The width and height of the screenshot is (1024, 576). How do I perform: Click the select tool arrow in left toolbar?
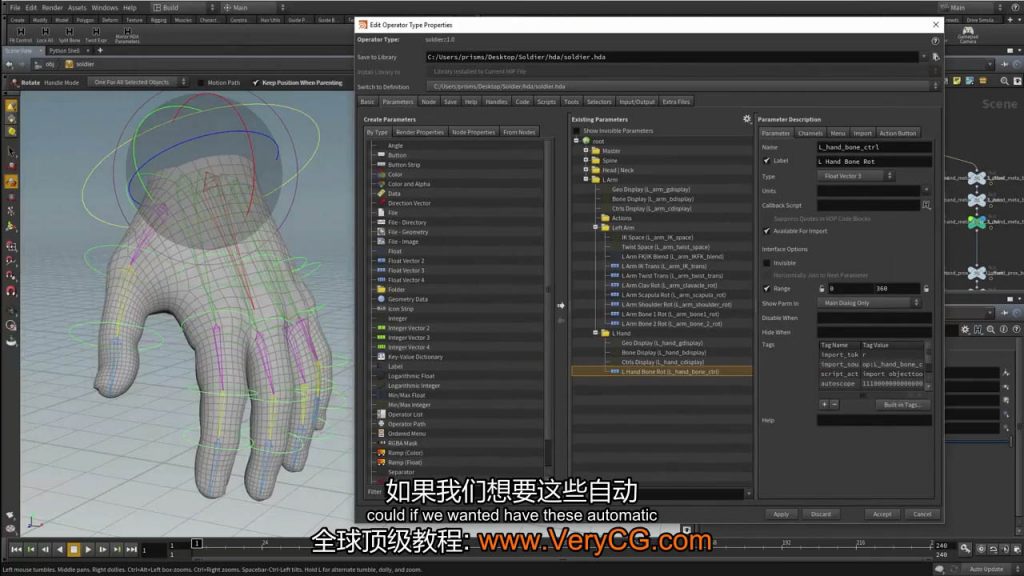coord(11,151)
